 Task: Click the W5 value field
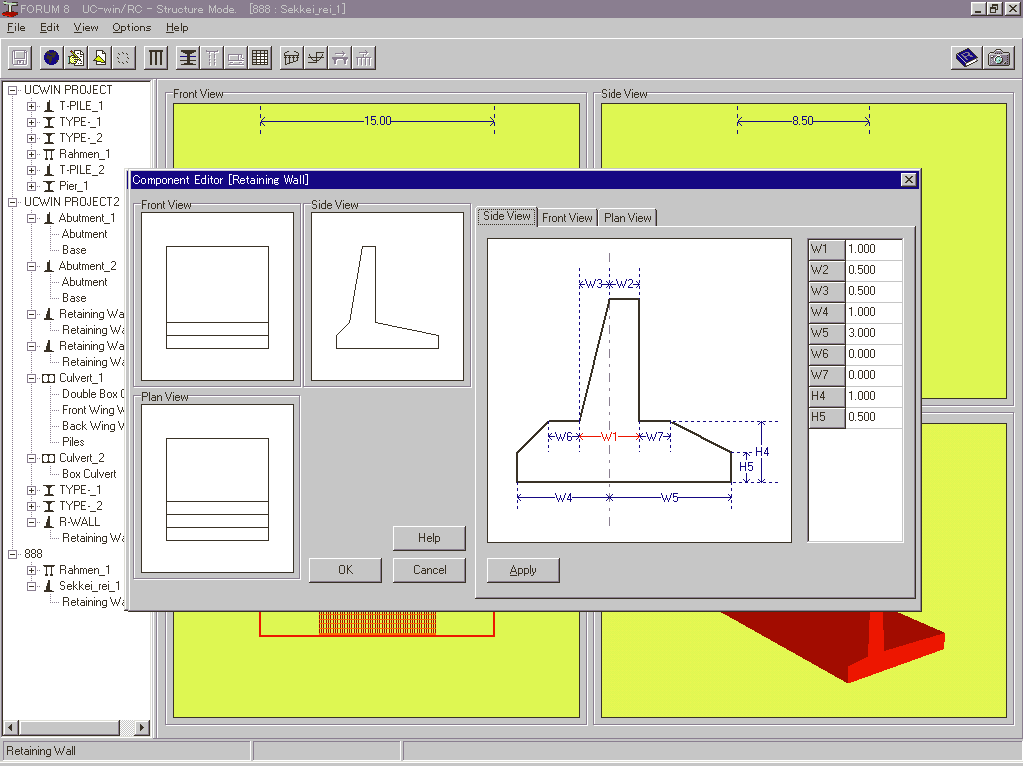[873, 333]
